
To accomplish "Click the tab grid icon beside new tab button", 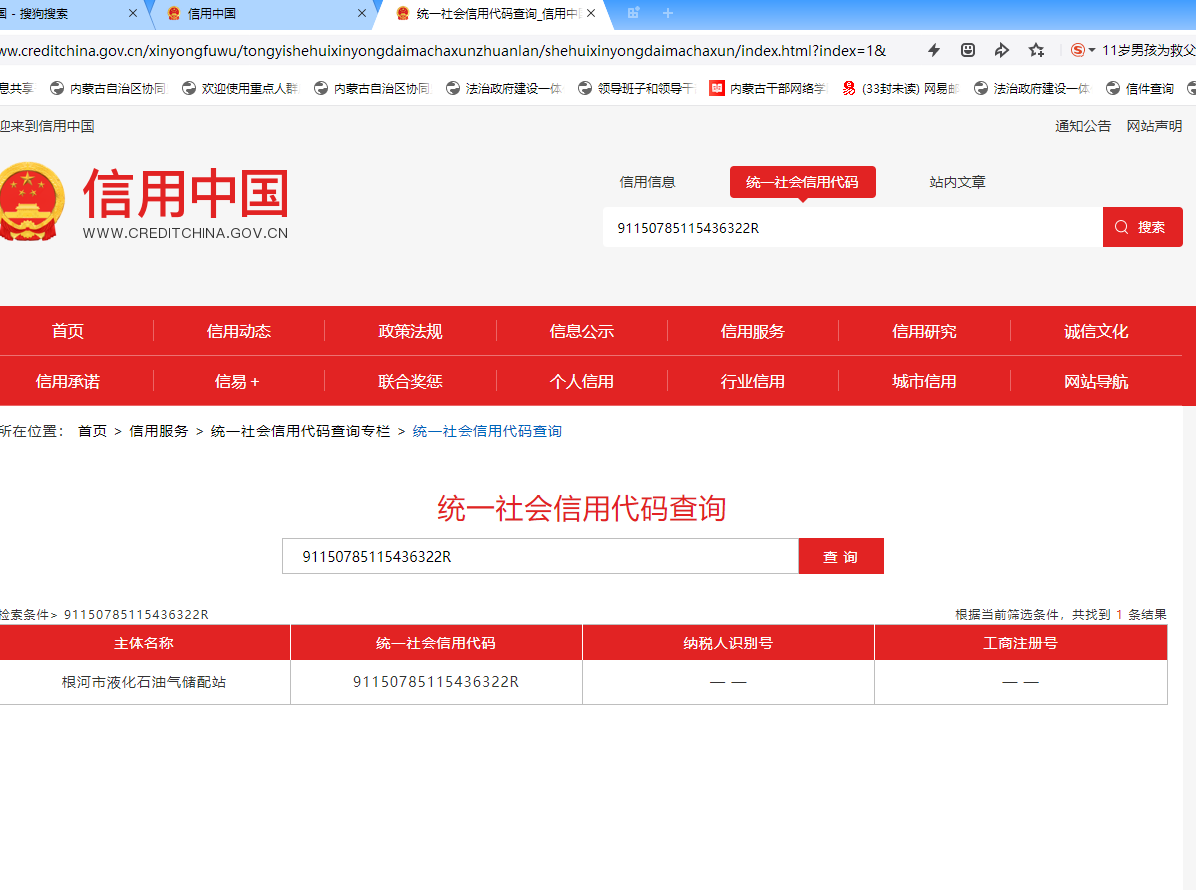I will point(633,13).
